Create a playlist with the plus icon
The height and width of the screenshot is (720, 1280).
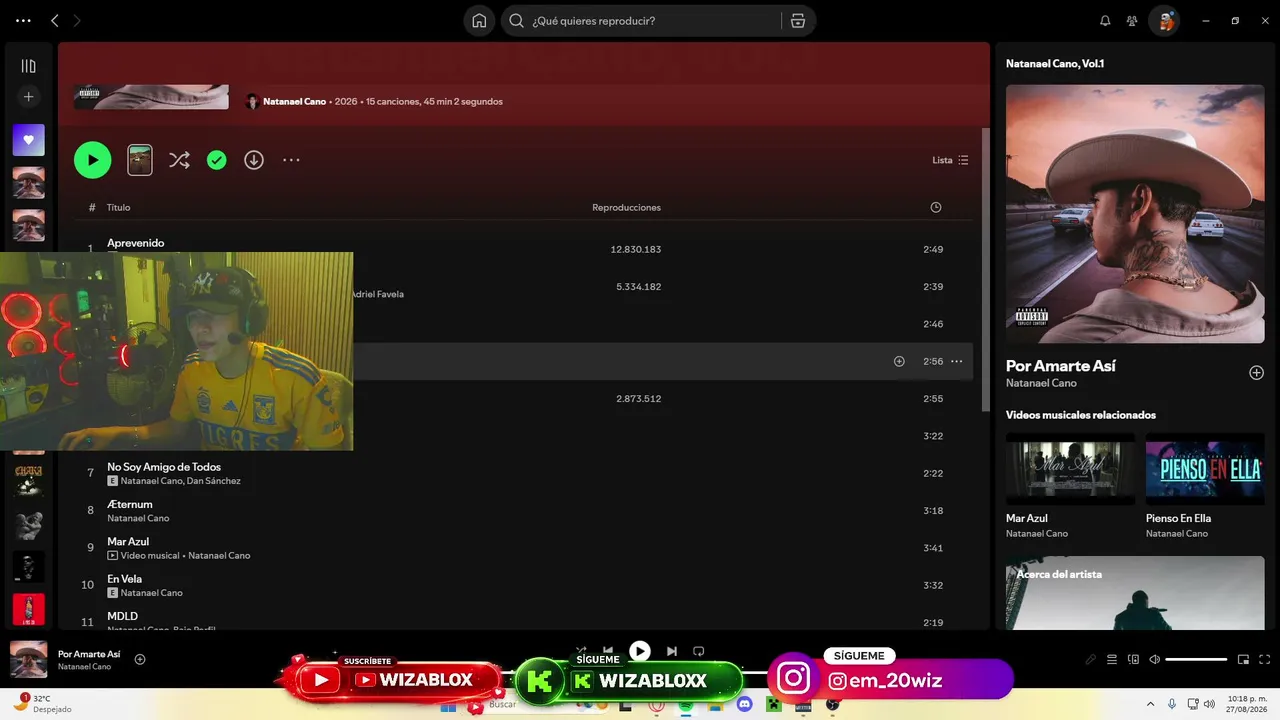tap(28, 97)
